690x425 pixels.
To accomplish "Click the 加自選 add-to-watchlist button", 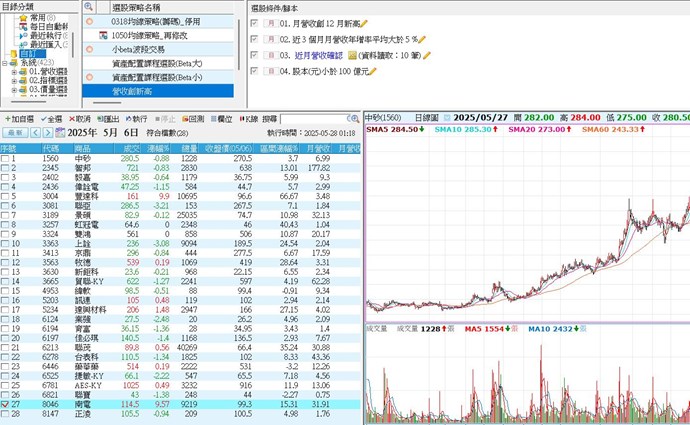I will pyautogui.click(x=18, y=118).
